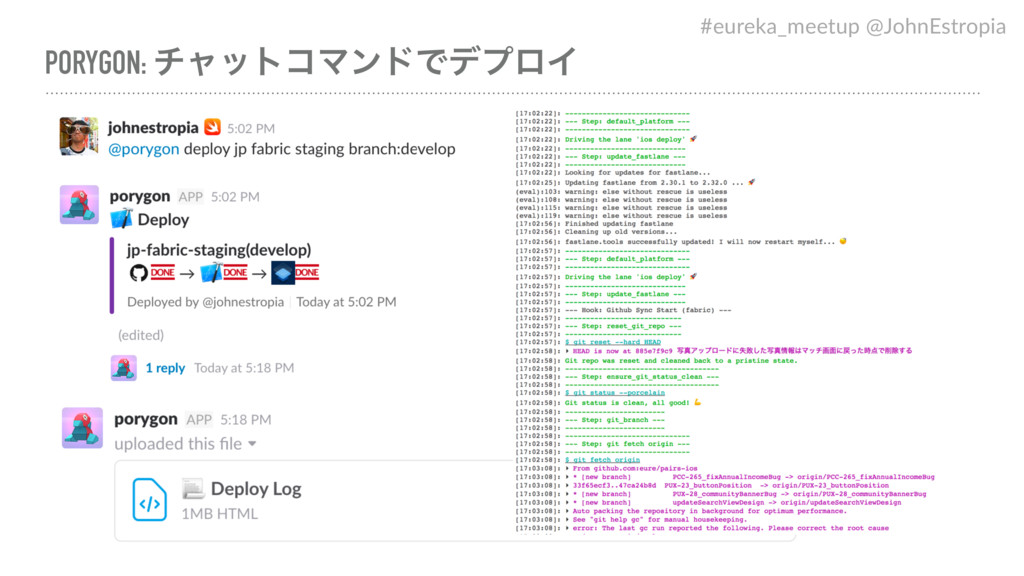Click the Xcode hammer build status icon
The width and height of the screenshot is (1024, 576).
coord(211,273)
